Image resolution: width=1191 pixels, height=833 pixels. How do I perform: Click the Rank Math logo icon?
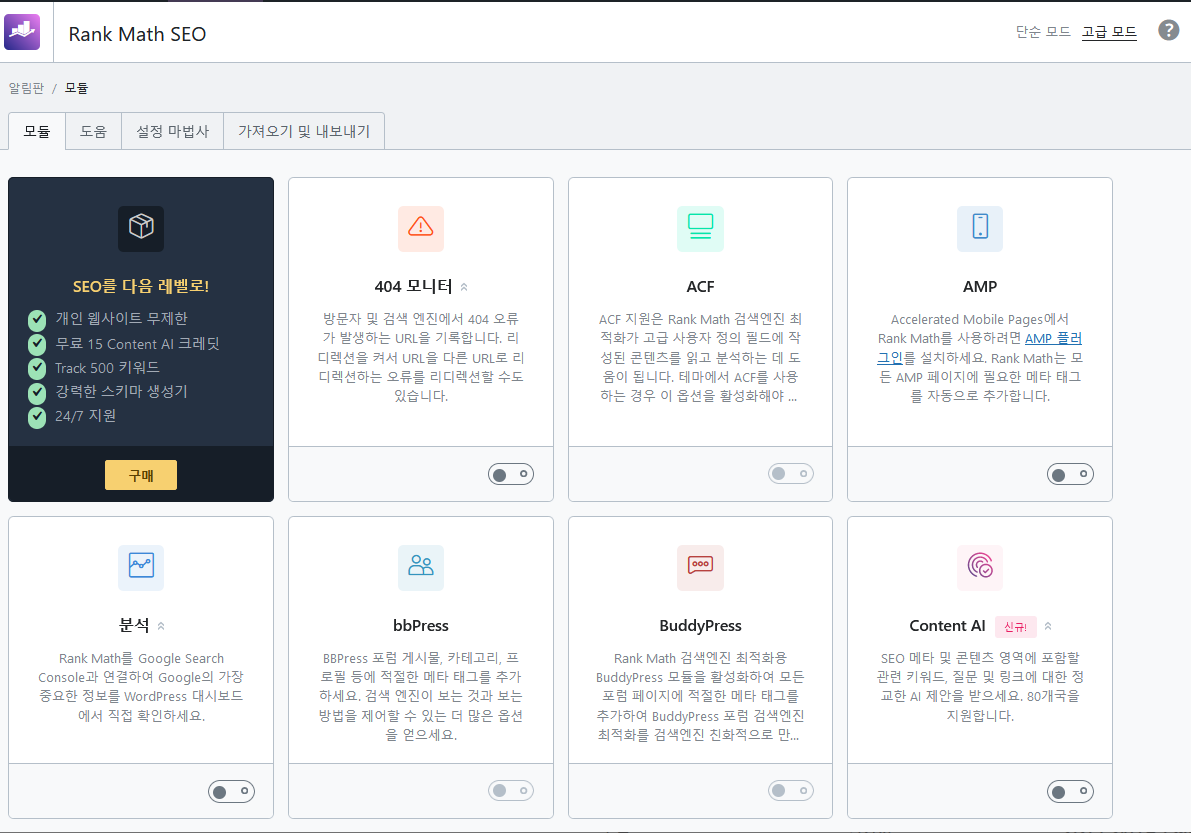22,31
